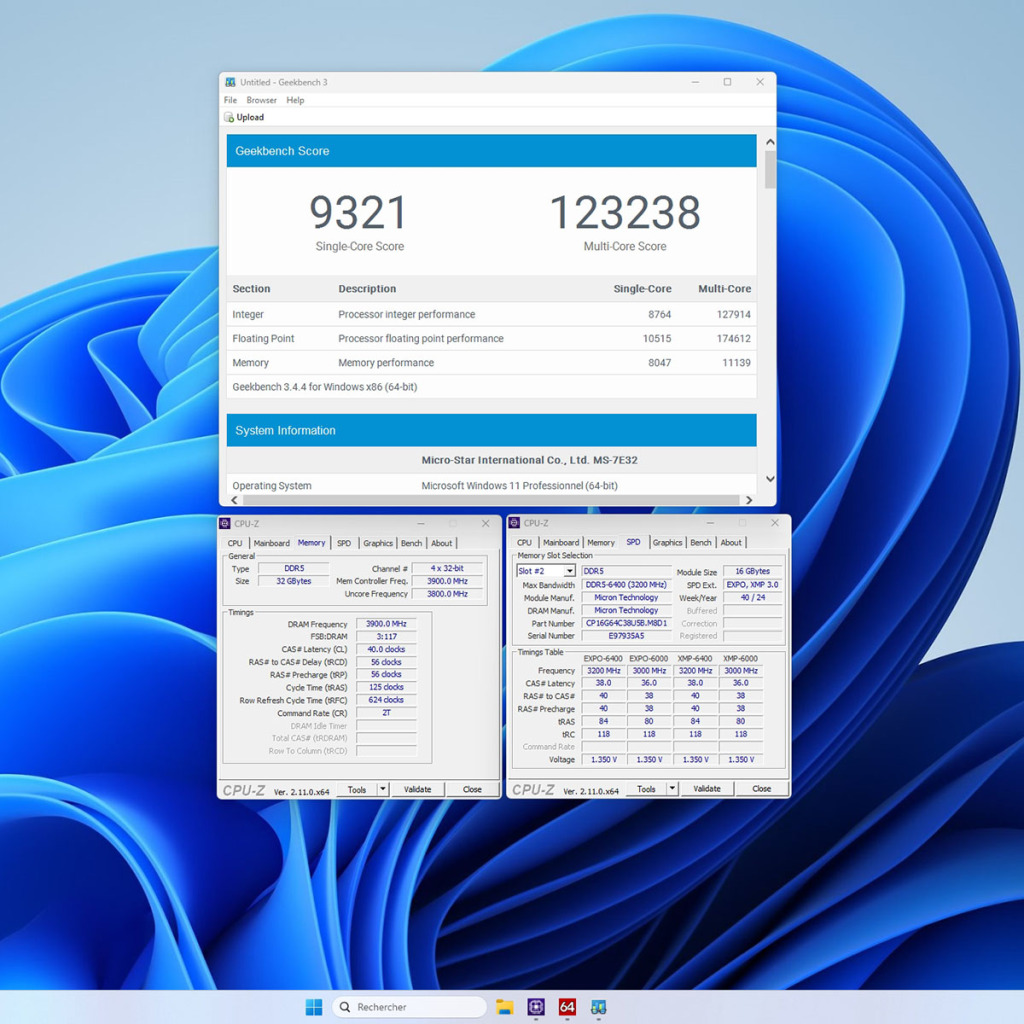Close the right CPU-Z window via X
The width and height of the screenshot is (1024, 1024).
[x=775, y=523]
